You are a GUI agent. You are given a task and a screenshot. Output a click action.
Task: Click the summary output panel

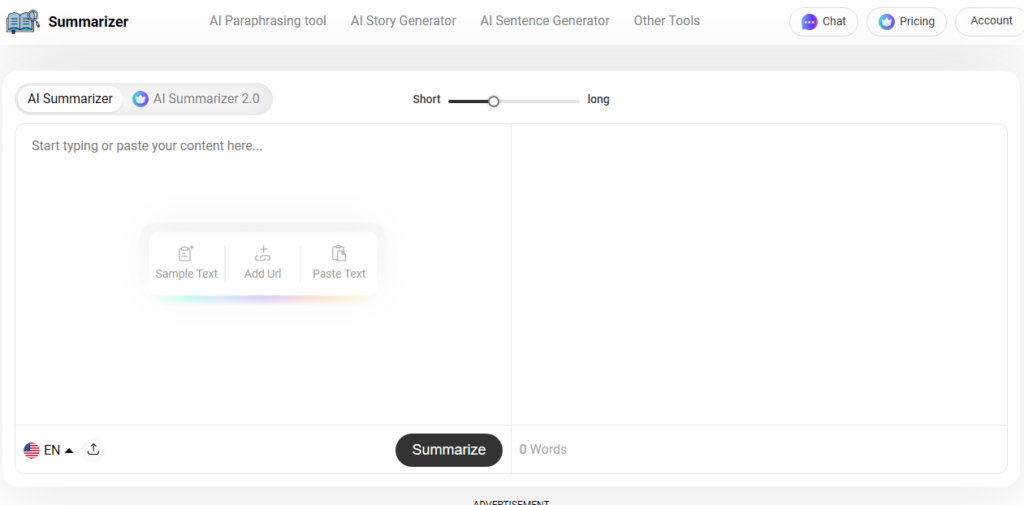pyautogui.click(x=760, y=274)
